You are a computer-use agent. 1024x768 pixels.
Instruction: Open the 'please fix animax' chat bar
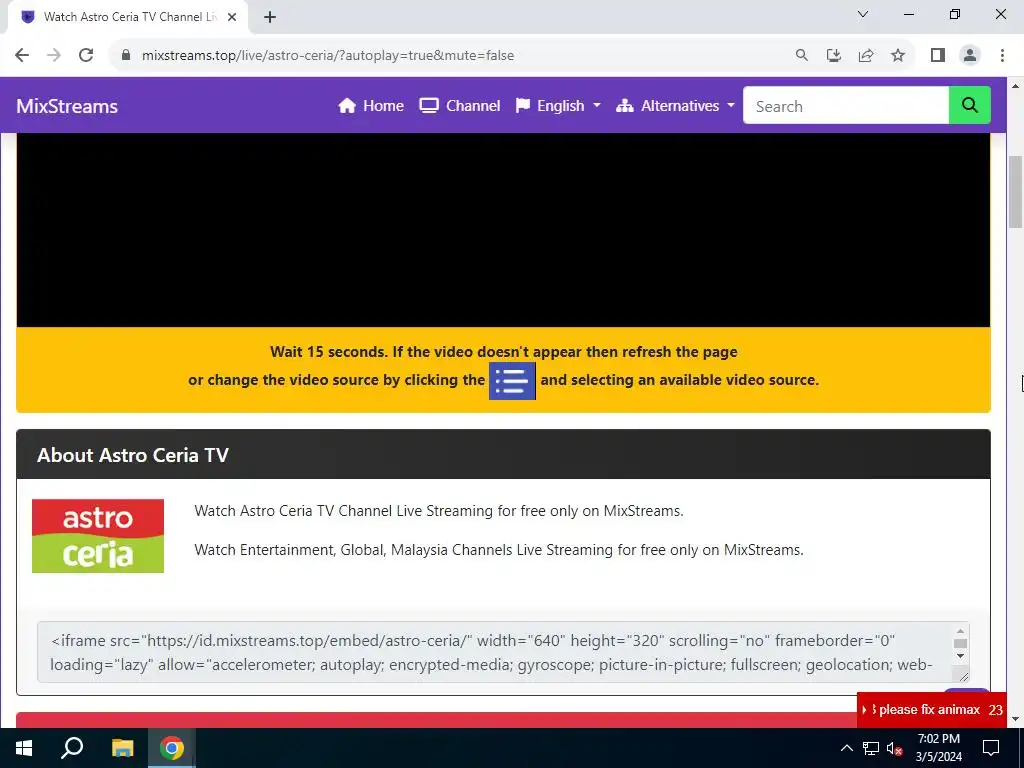tap(931, 710)
